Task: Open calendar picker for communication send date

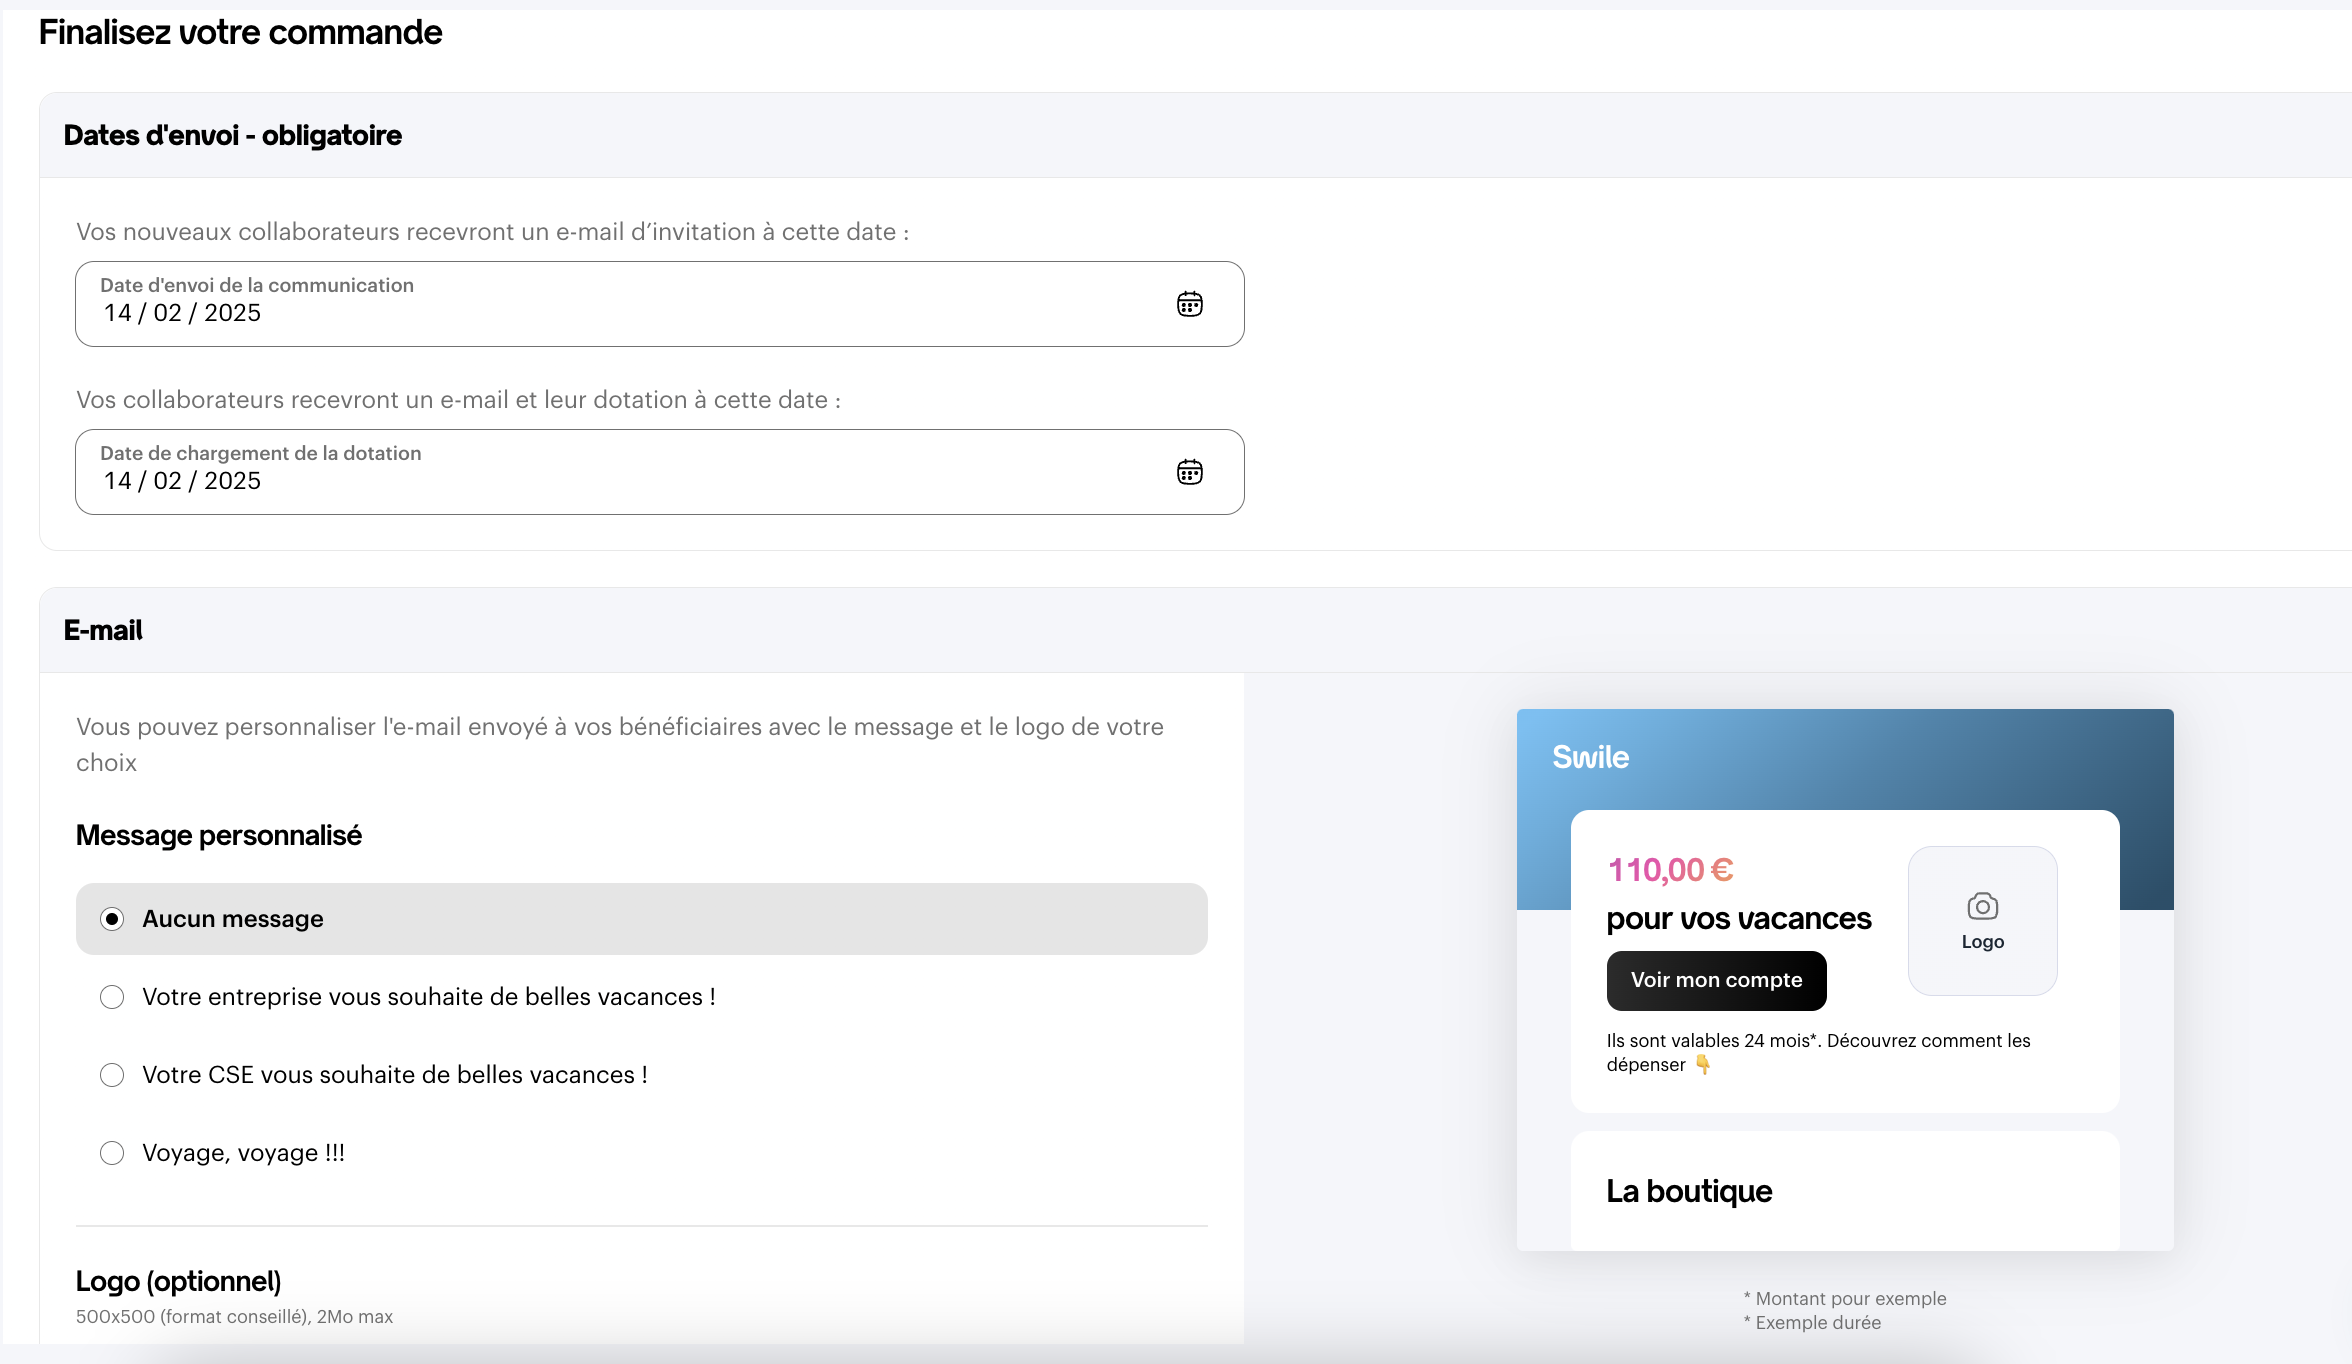Action: (1189, 304)
